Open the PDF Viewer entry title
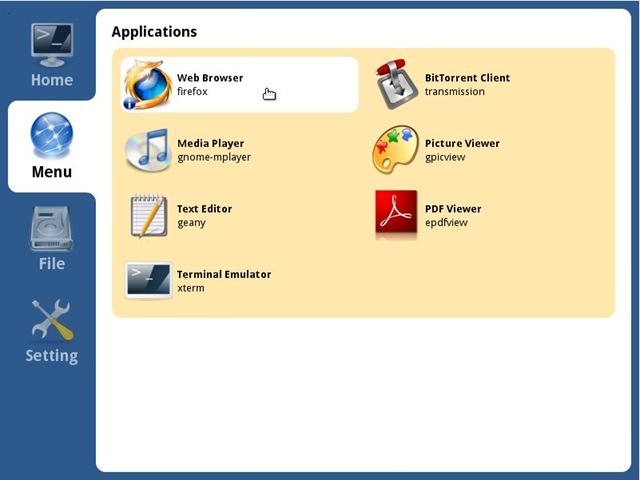The image size is (640, 480). tap(453, 209)
